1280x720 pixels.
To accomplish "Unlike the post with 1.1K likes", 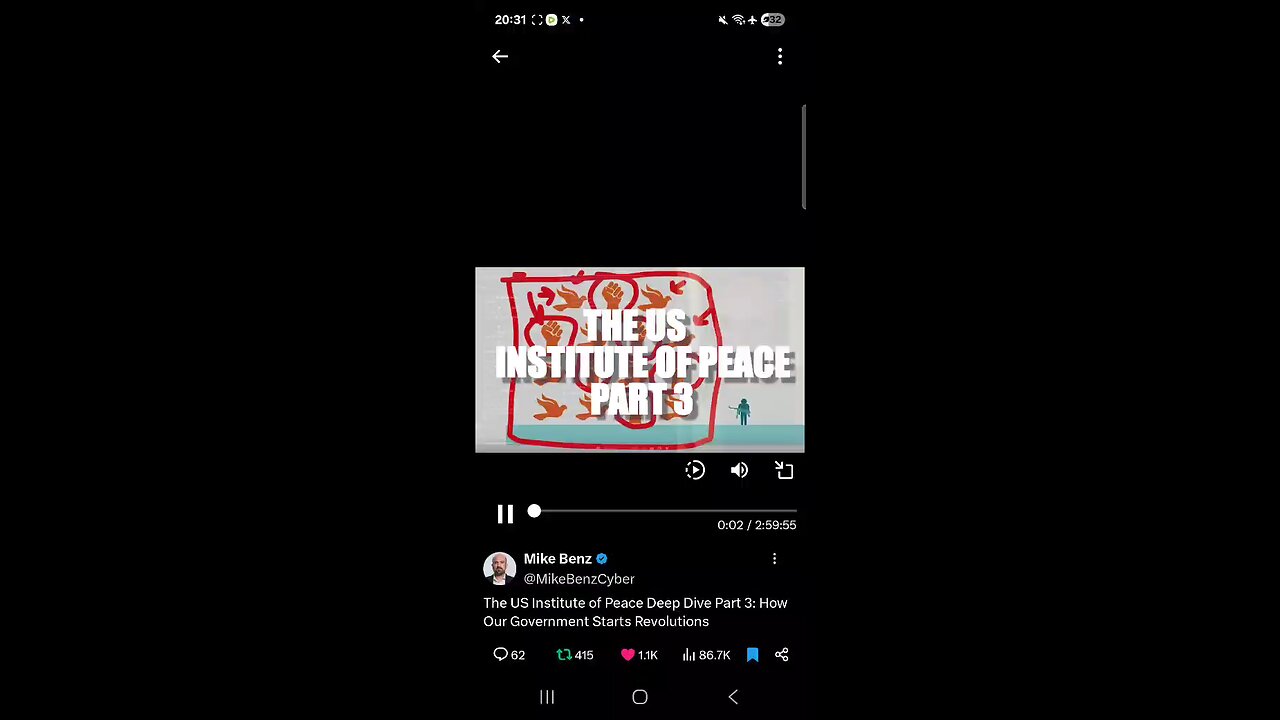I will (639, 655).
